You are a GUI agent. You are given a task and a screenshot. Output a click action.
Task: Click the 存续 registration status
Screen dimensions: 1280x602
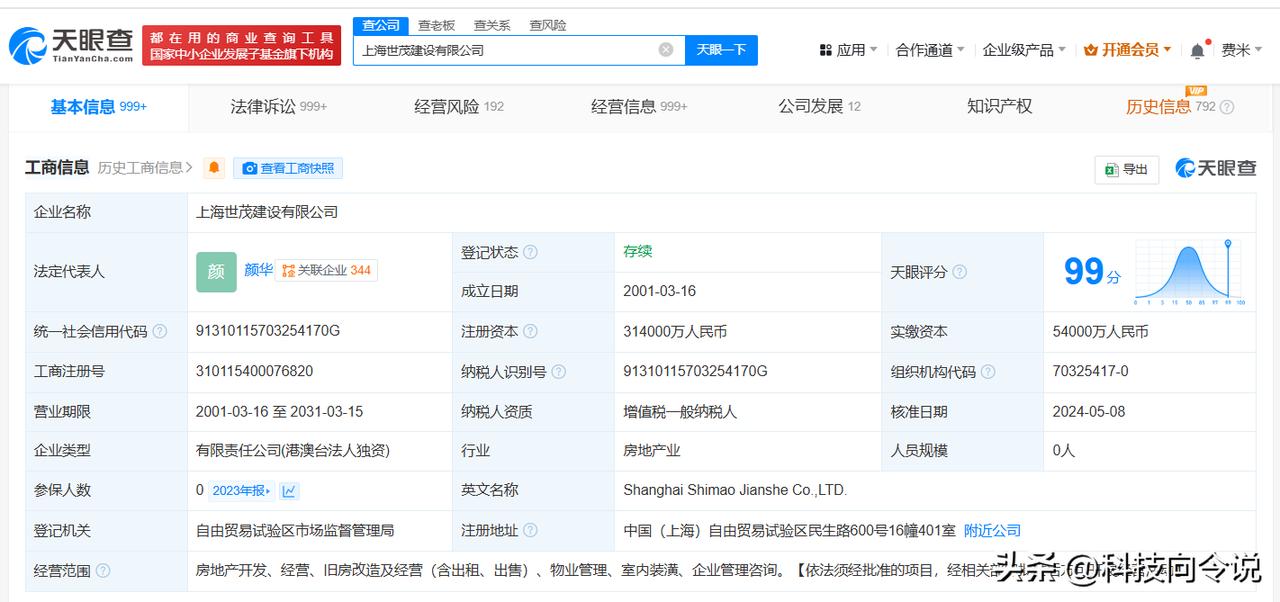[x=637, y=251]
